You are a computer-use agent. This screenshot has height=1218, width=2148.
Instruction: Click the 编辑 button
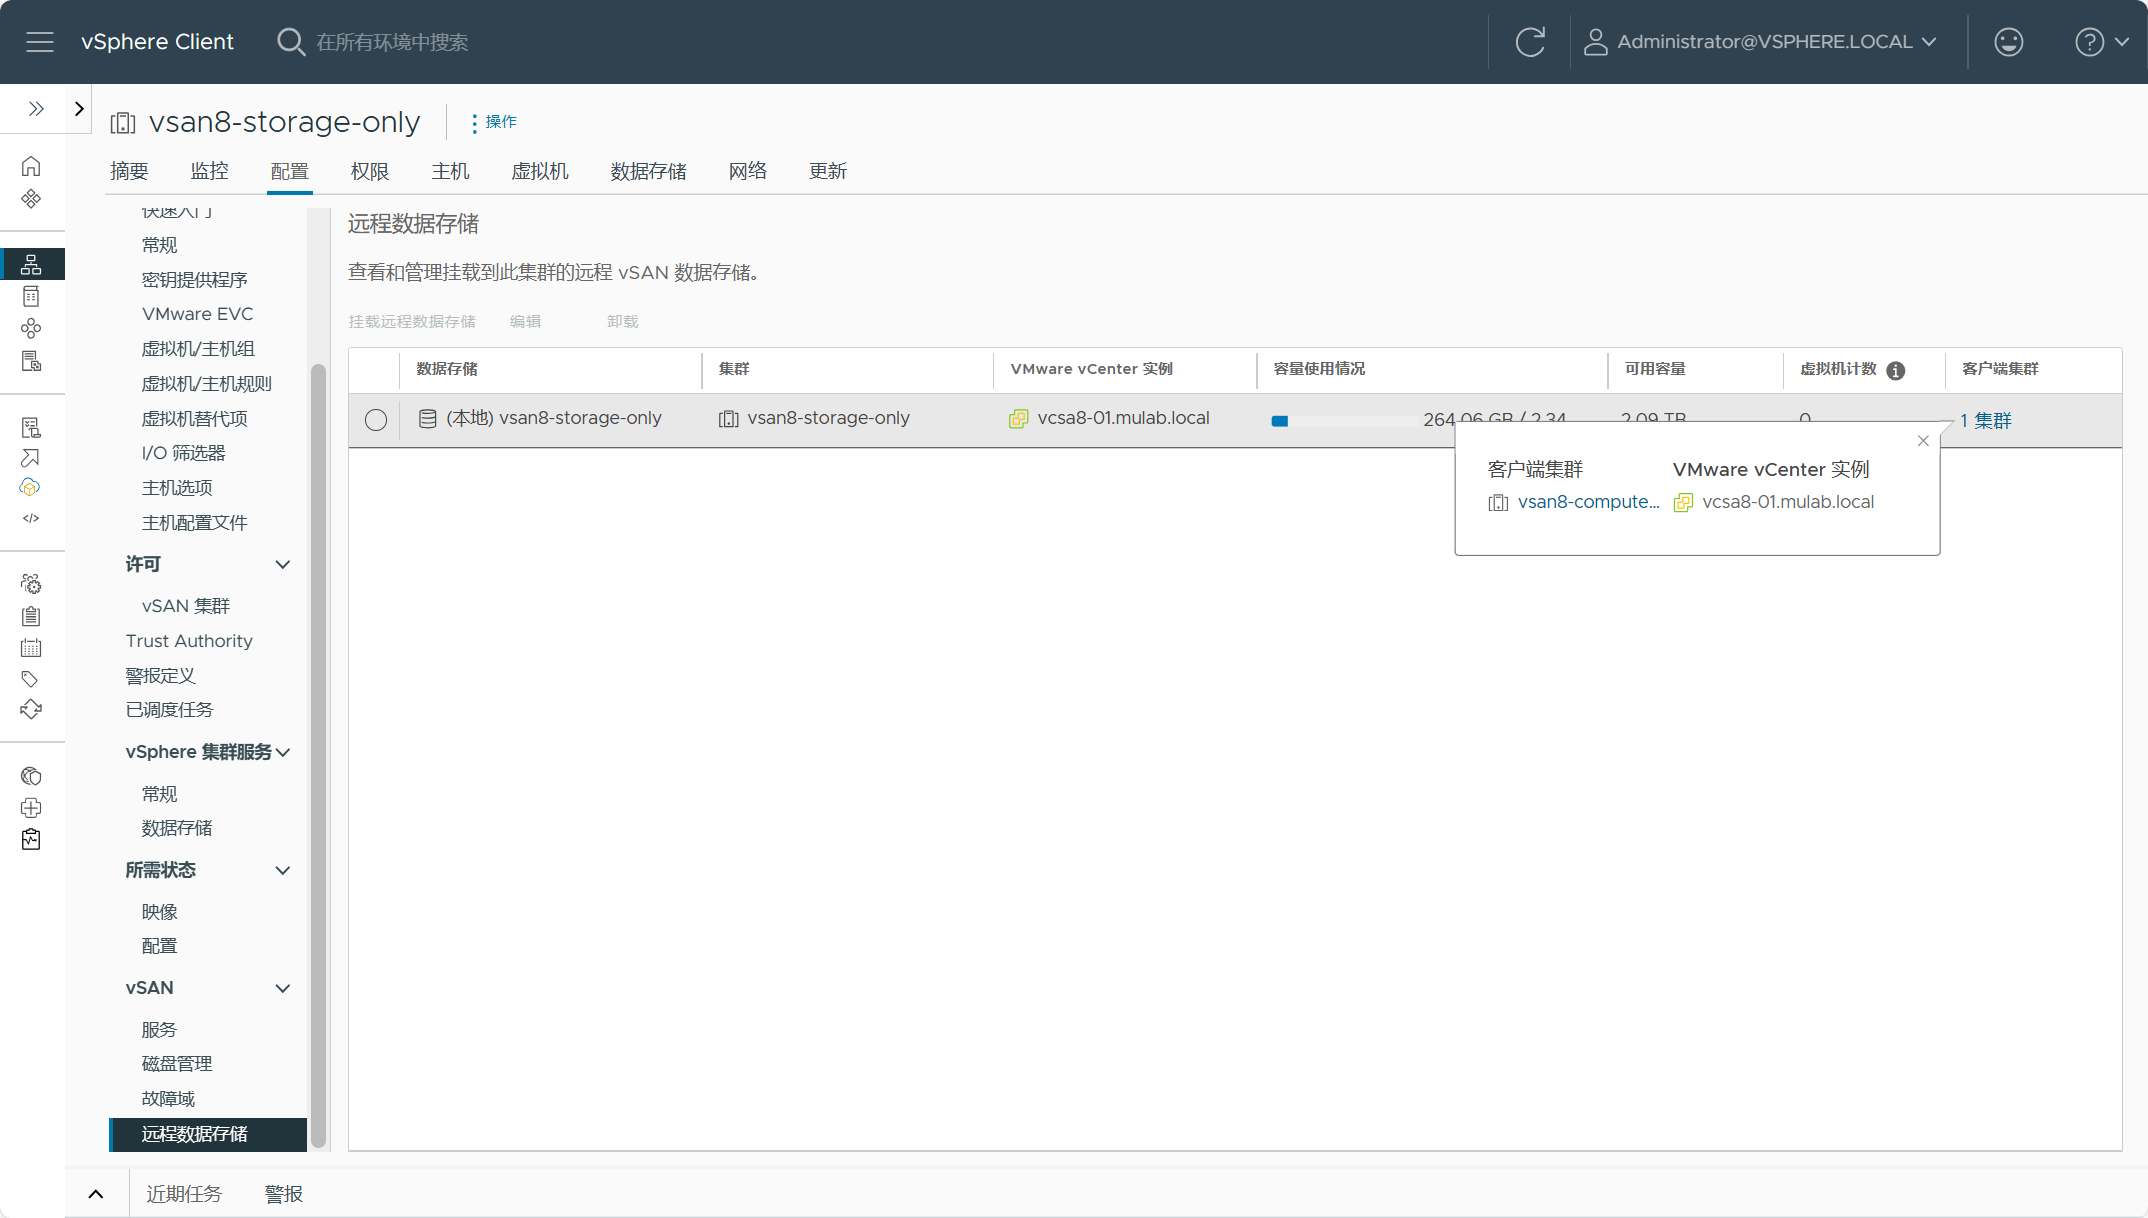525,322
